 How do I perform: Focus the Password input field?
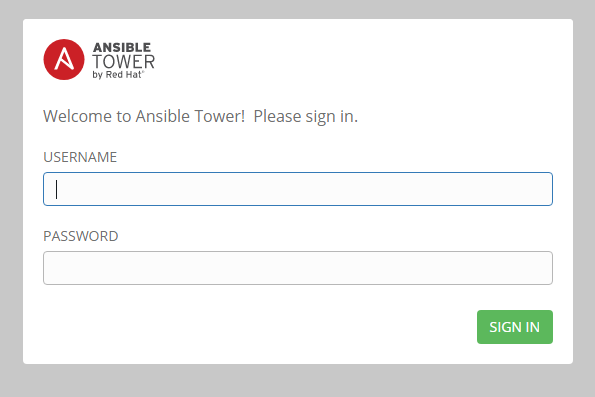point(298,268)
